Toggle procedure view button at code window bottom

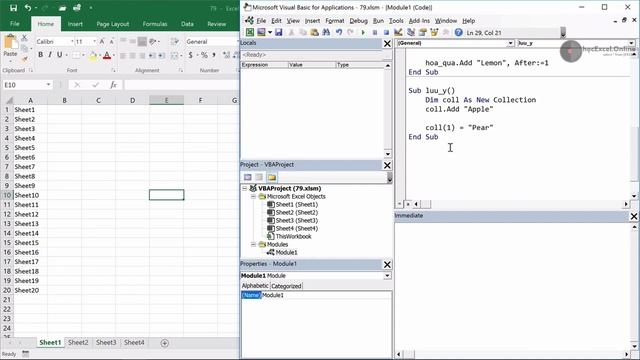point(400,204)
